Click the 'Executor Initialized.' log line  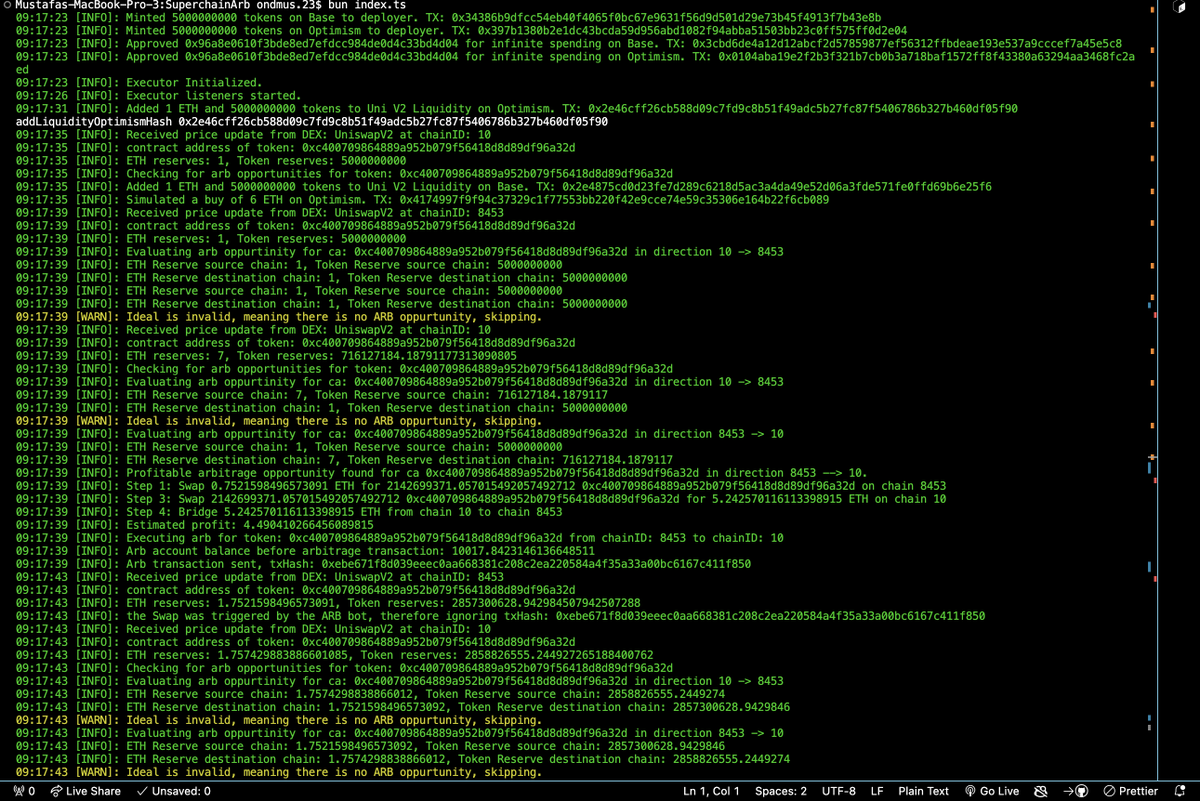(x=139, y=83)
